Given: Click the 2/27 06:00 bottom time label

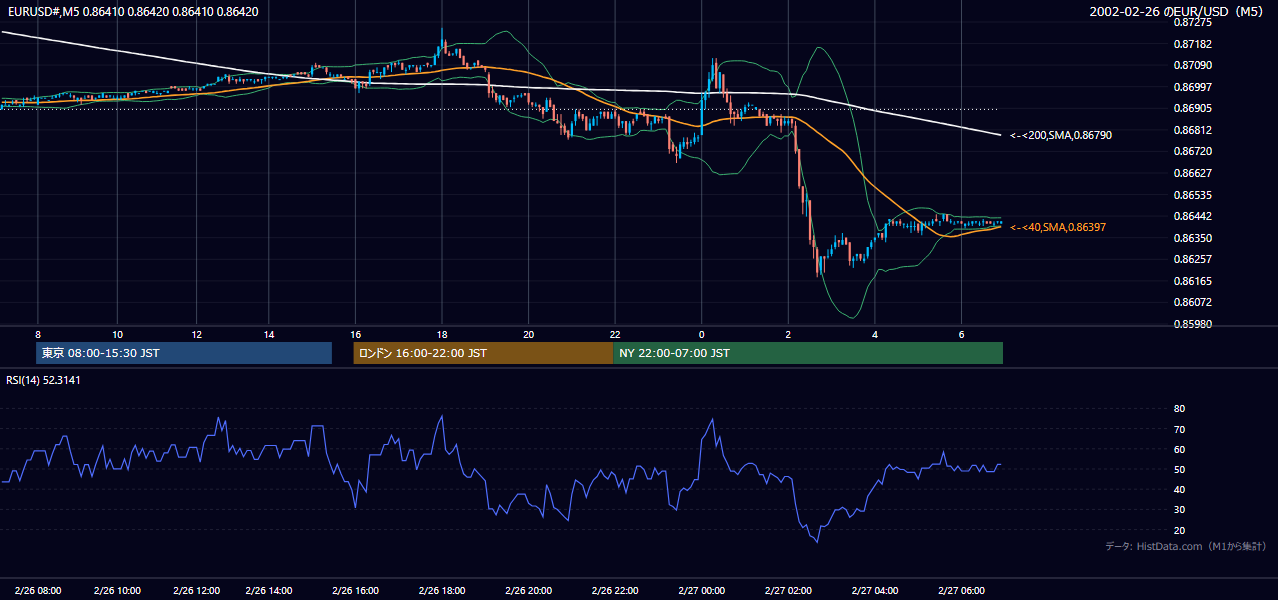Looking at the screenshot, I should pos(961,590).
